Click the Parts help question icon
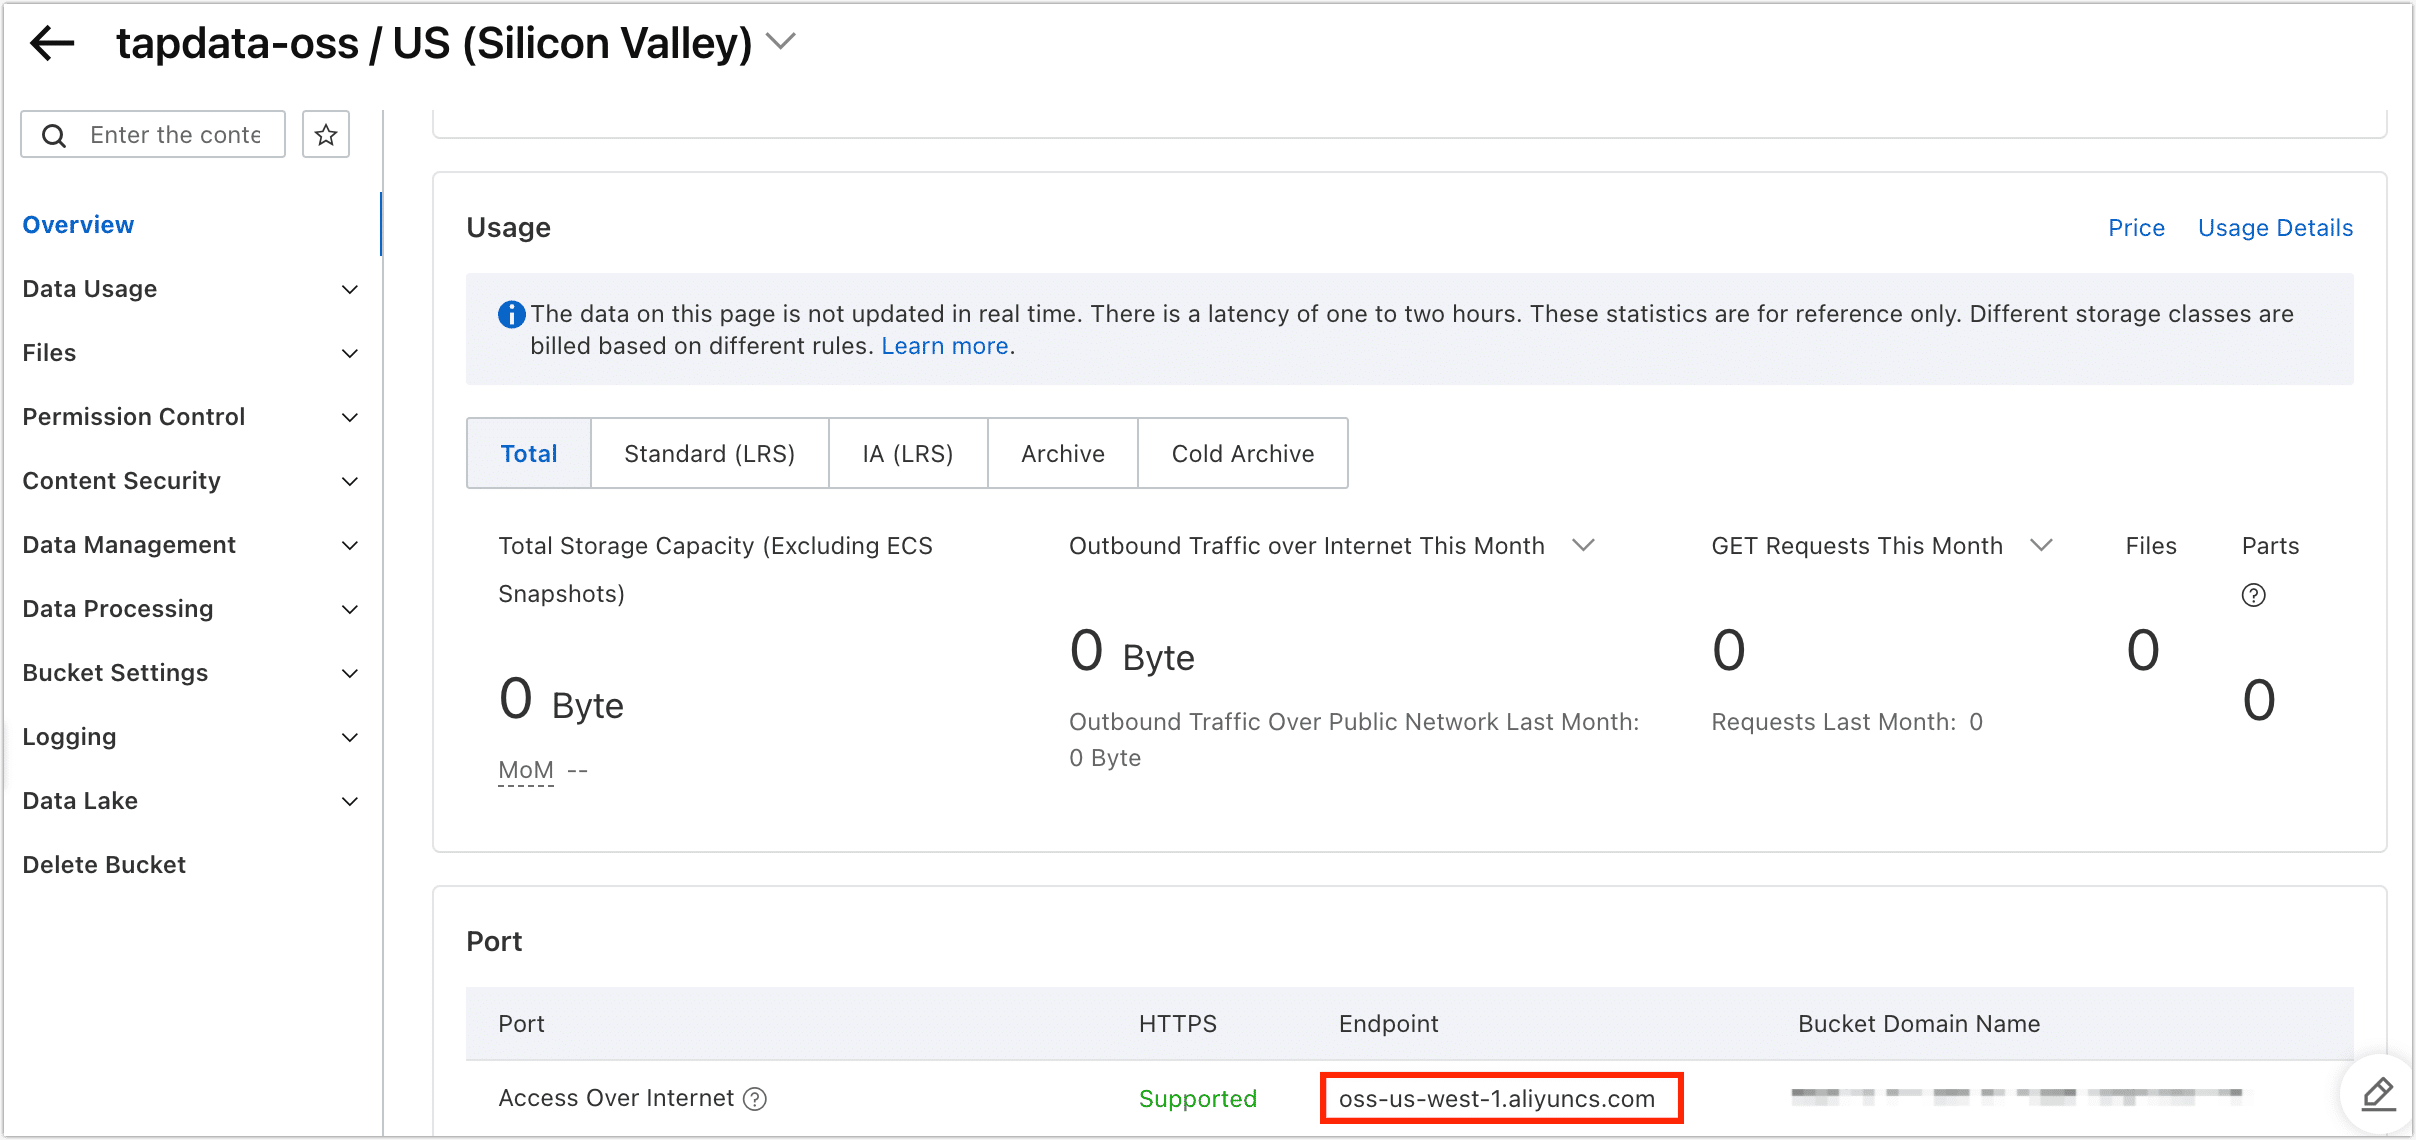2416x1140 pixels. 2253,595
